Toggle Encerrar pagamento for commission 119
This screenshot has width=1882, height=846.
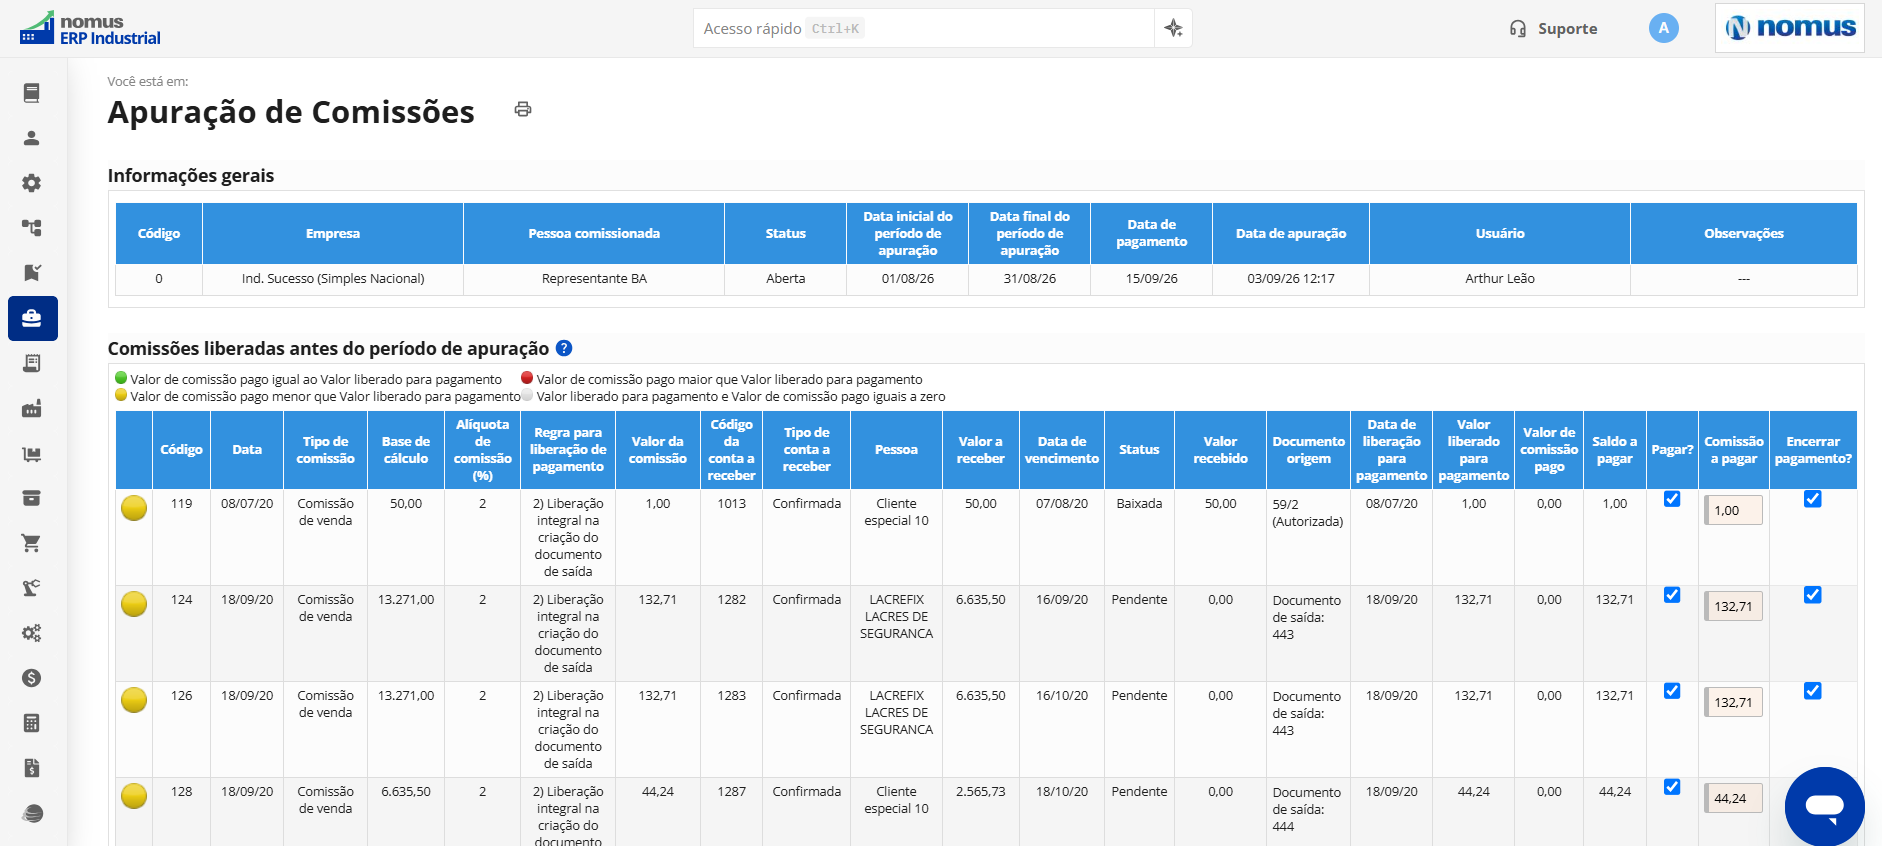[x=1812, y=499]
